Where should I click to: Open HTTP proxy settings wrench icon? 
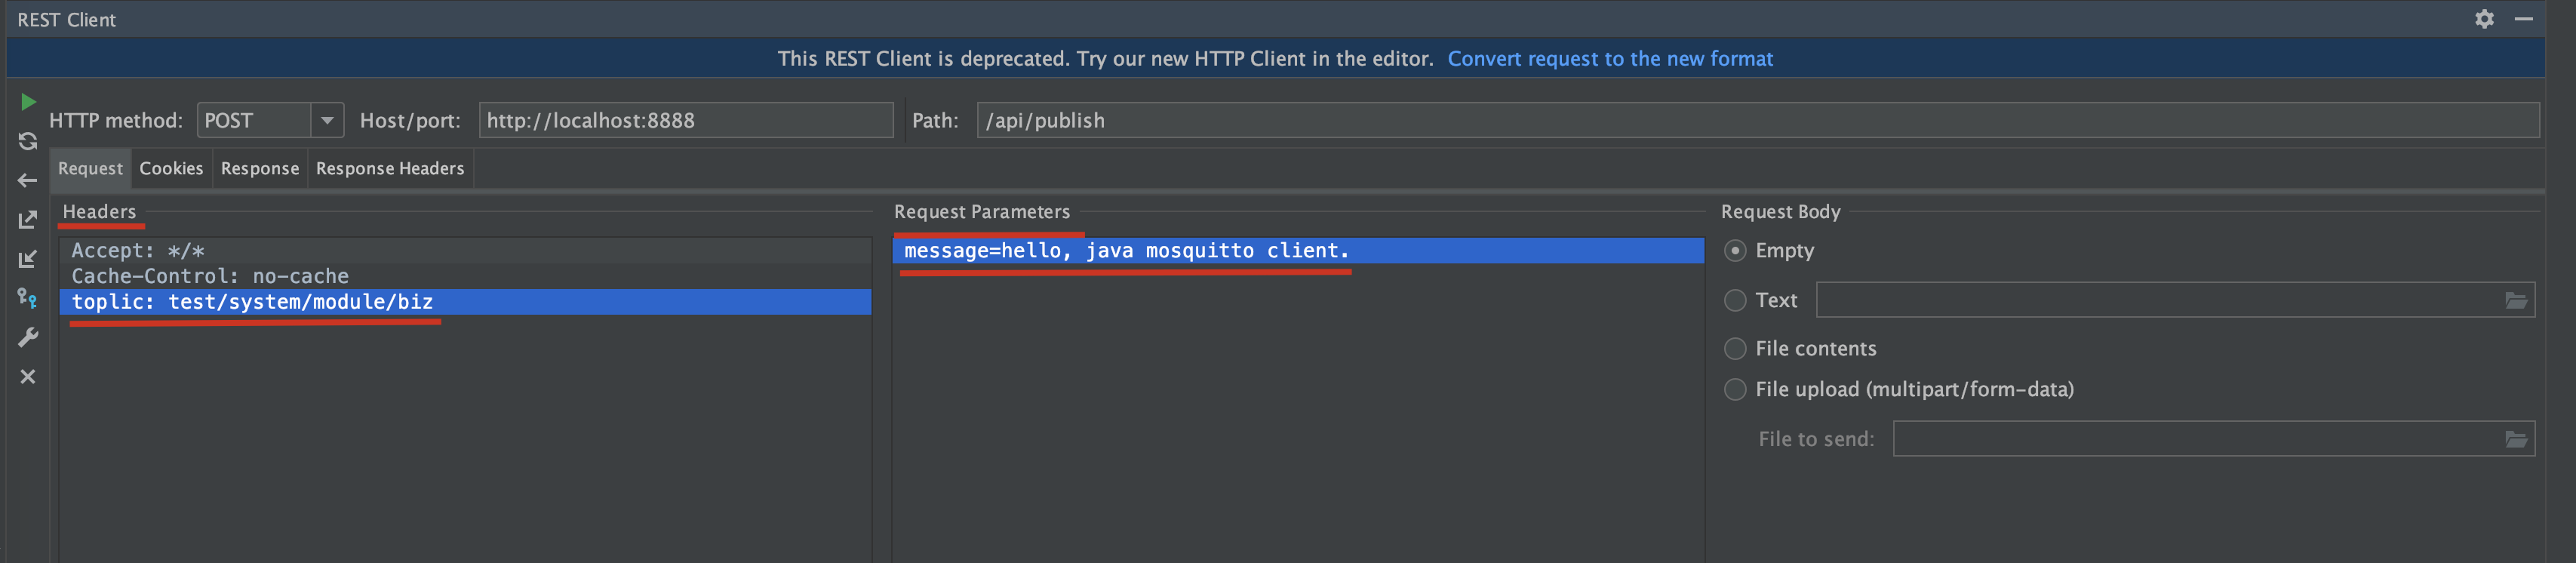[28, 337]
